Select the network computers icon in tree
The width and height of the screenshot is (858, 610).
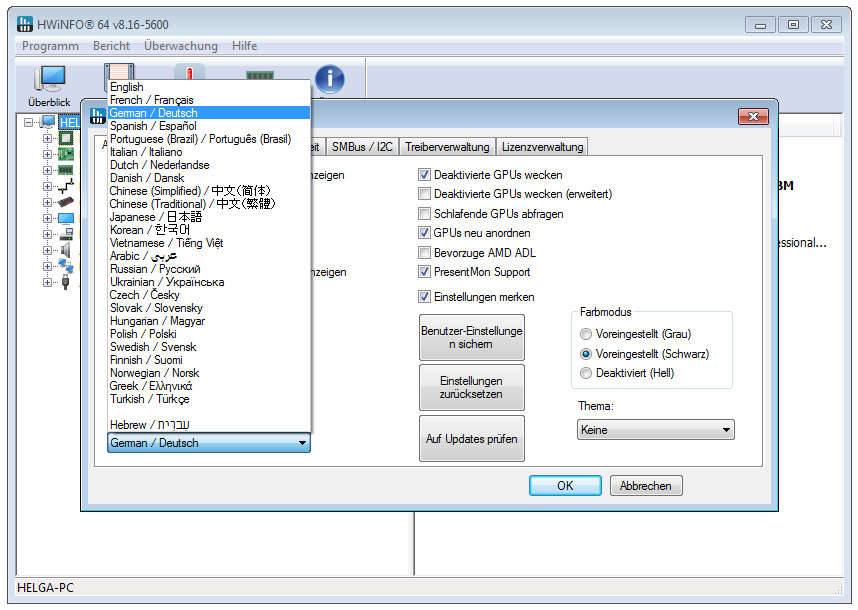point(66,265)
